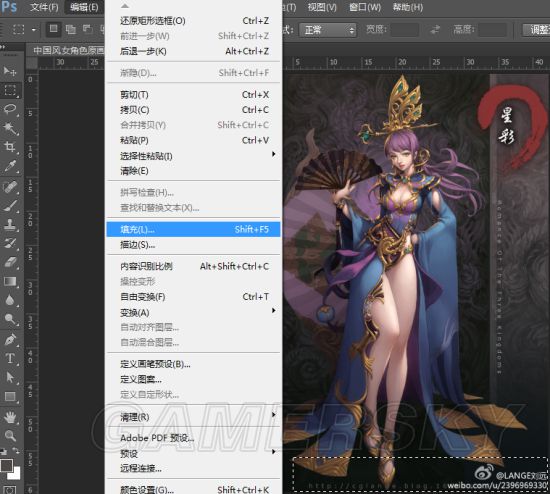Open 编辑(E) menu
Image resolution: width=550 pixels, height=494 pixels.
tap(84, 7)
